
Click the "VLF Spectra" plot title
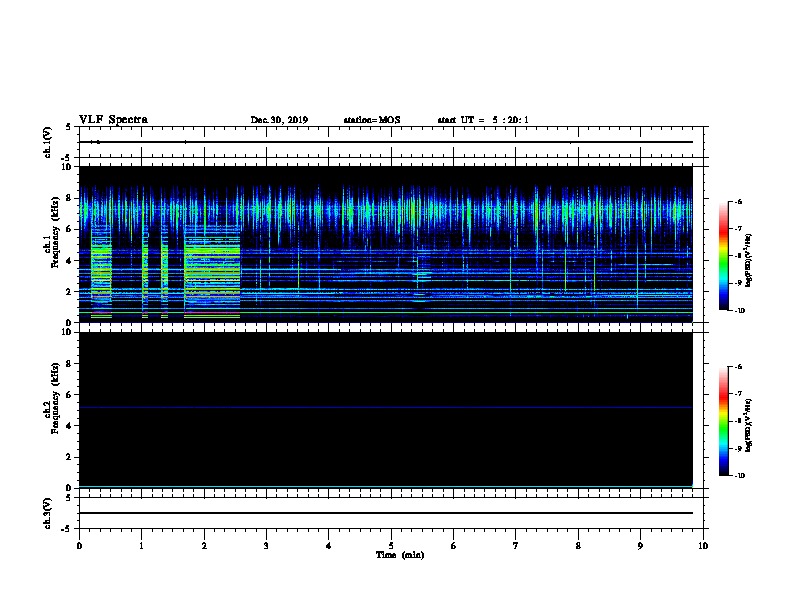(x=113, y=120)
